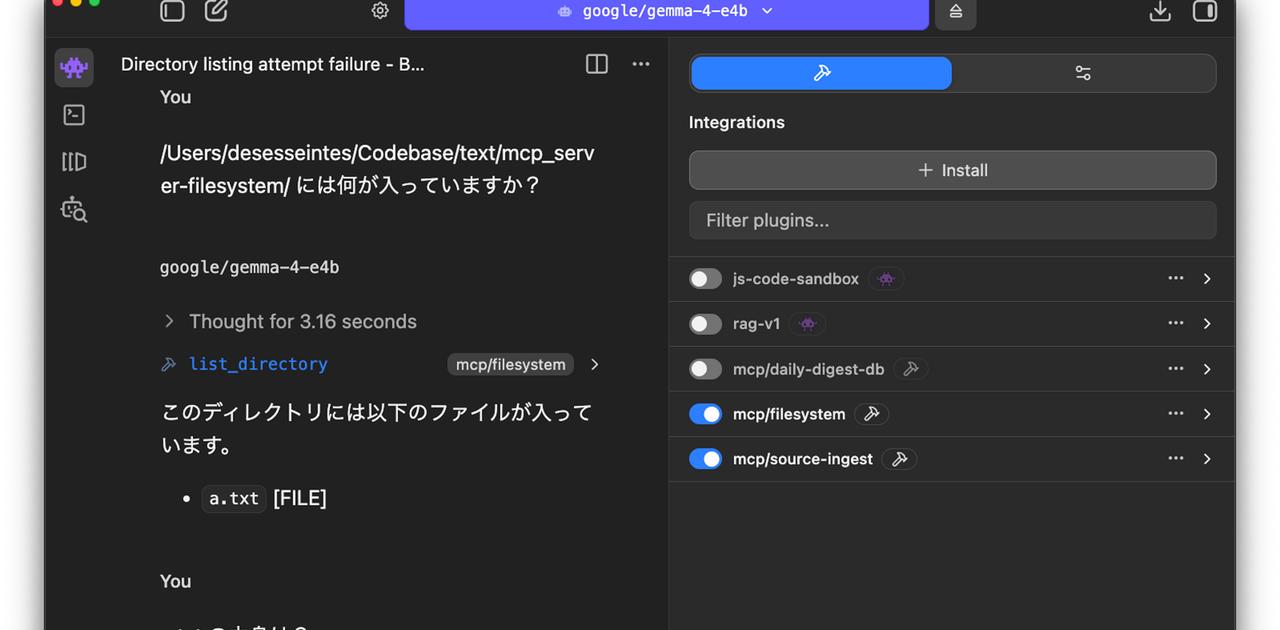Enable the mcp/daily-digest-db integration
Image resolution: width=1280 pixels, height=630 pixels.
tap(705, 369)
